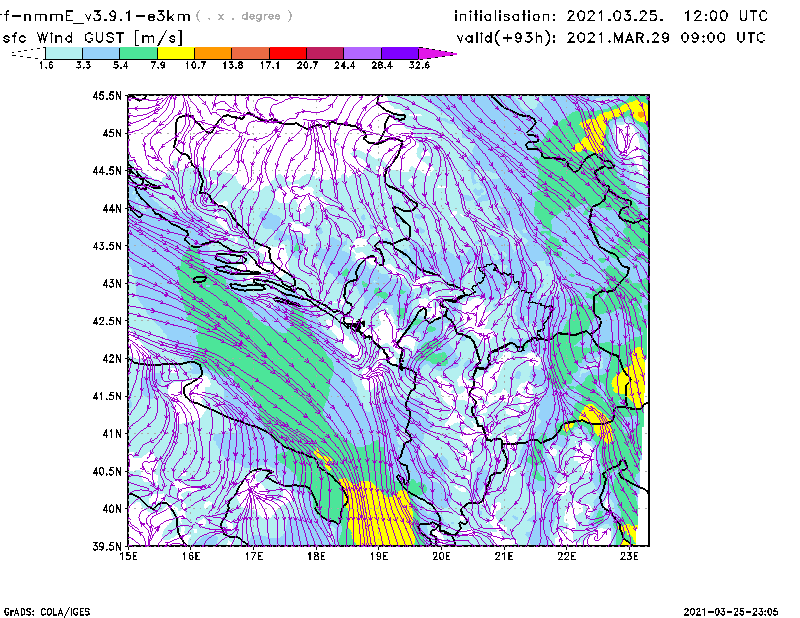Viewport: 800px width, 618px height.
Task: Pick the salmon legend swatch after 13.8
Action: click(251, 53)
